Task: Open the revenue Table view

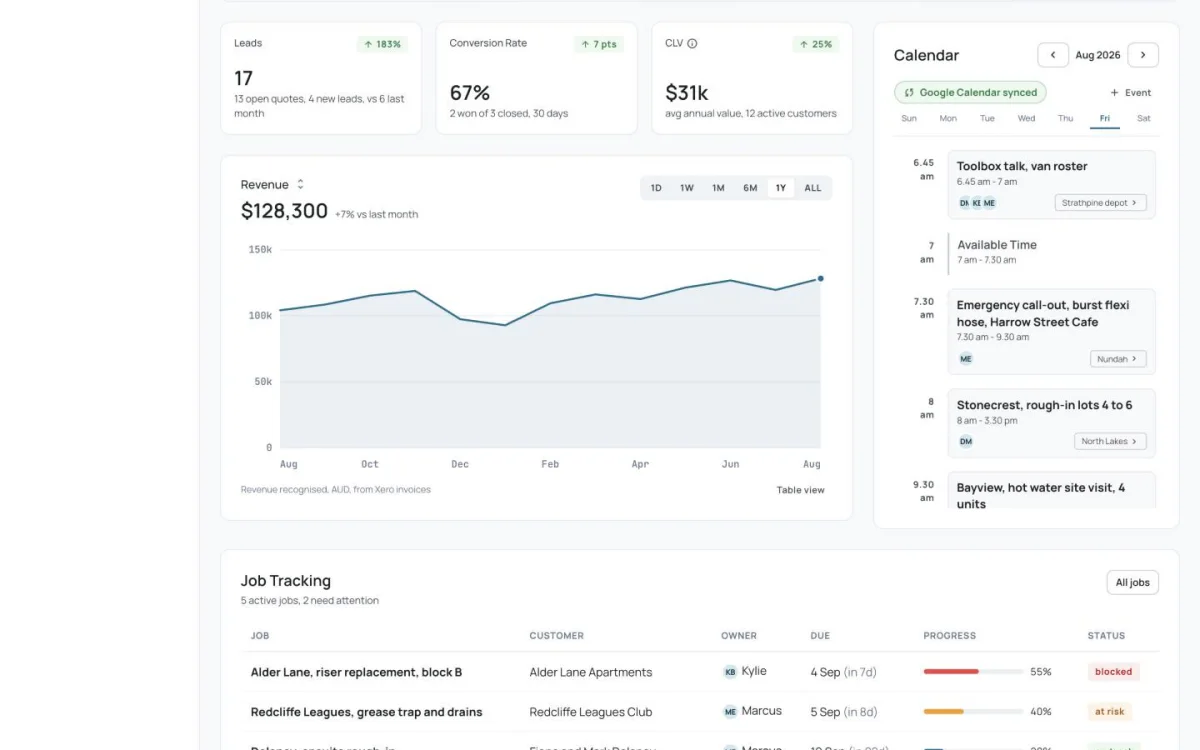Action: click(x=801, y=490)
